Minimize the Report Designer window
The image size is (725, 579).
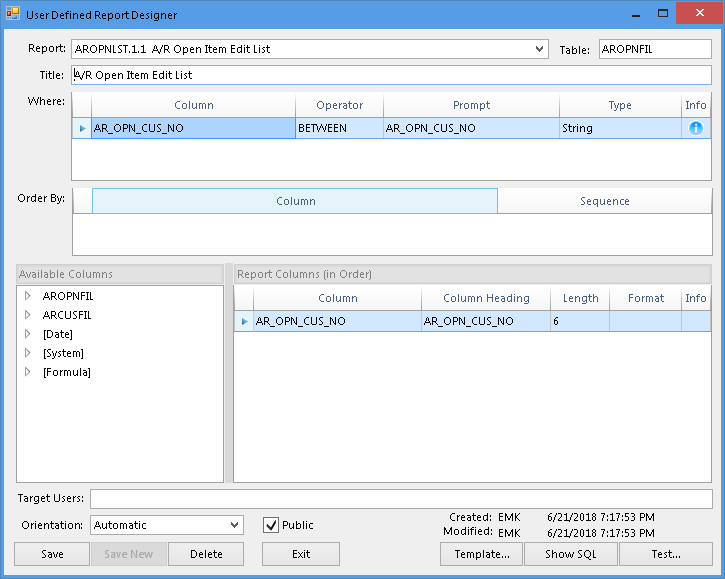[x=636, y=14]
